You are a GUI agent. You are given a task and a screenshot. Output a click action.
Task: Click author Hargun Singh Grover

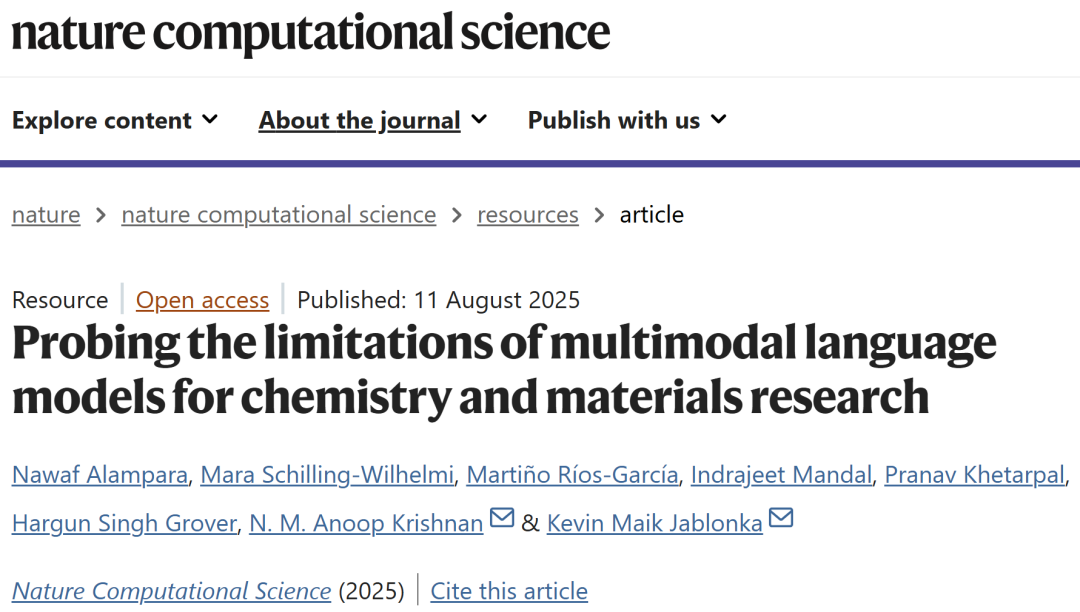(x=124, y=523)
